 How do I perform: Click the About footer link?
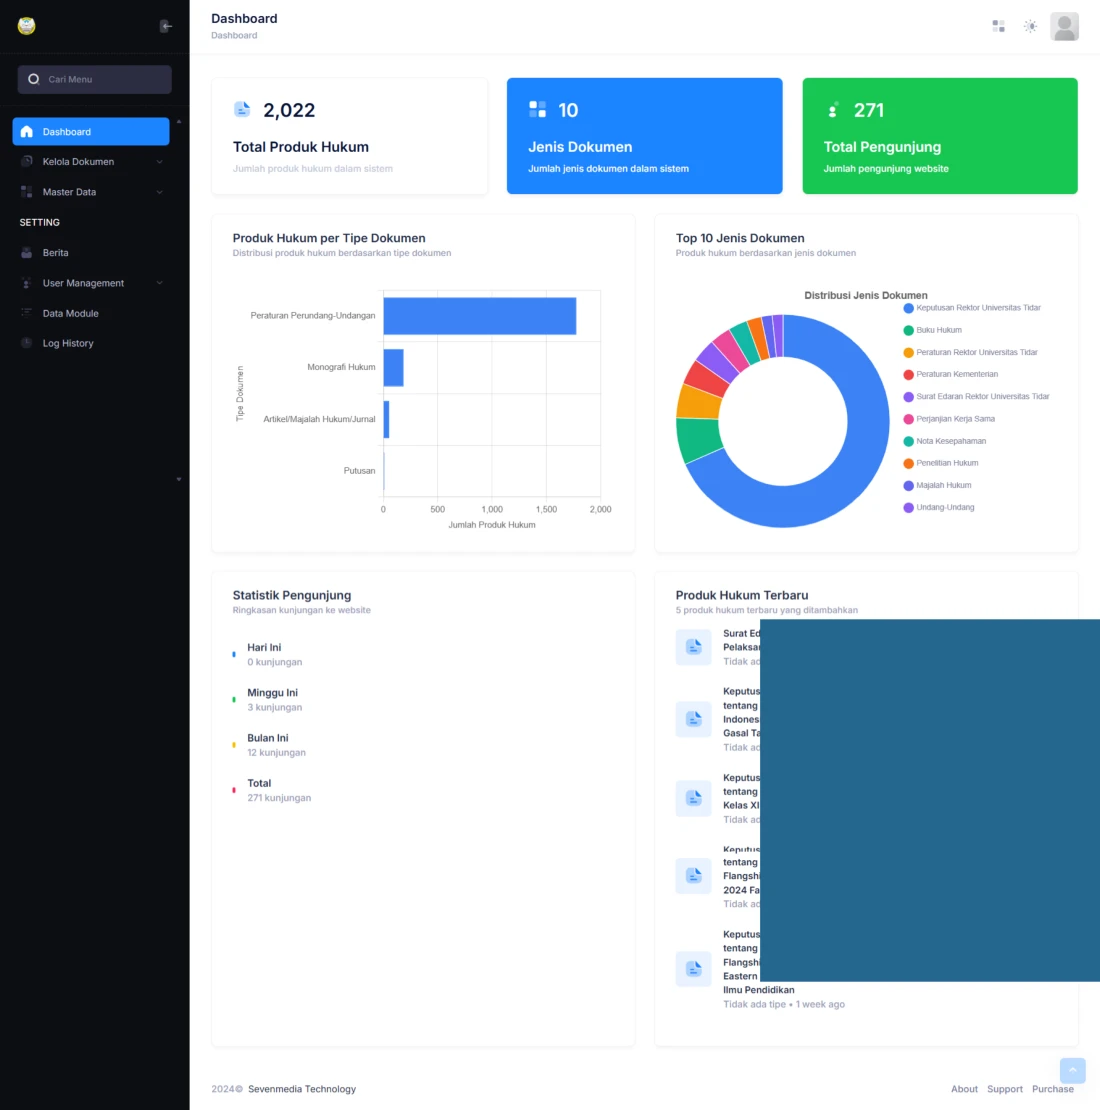(964, 1089)
